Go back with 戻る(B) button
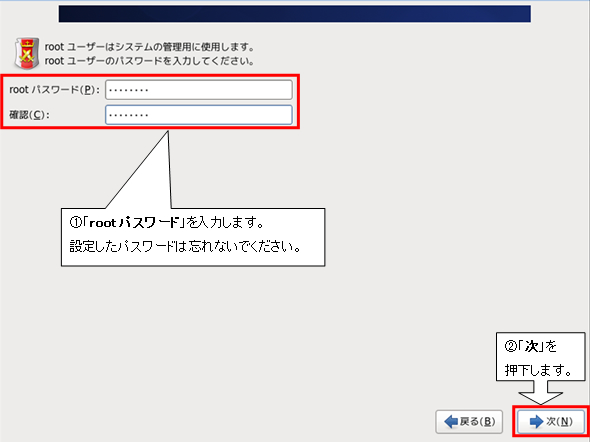This screenshot has height=442, width=590. tap(469, 421)
